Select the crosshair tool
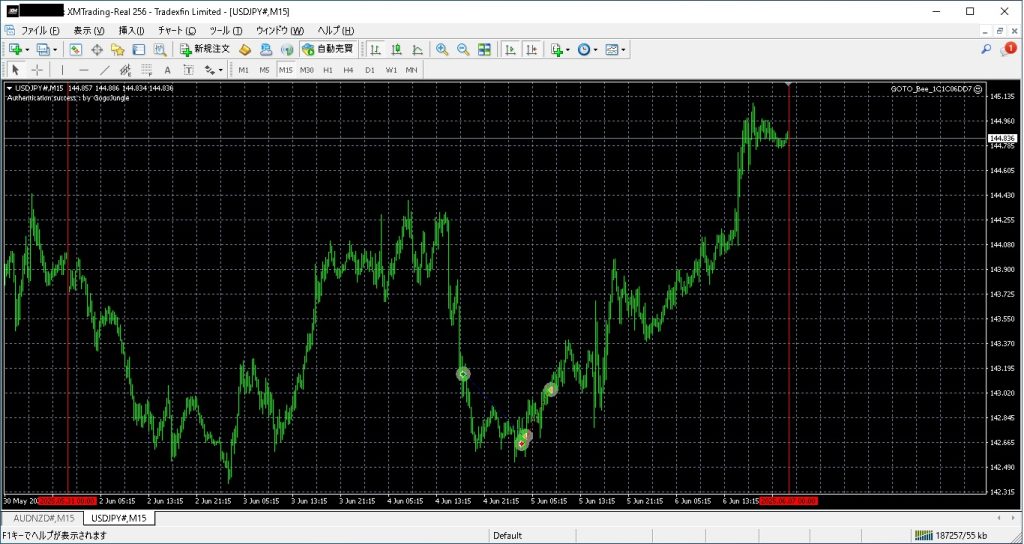The image size is (1024, 544). [x=37, y=70]
